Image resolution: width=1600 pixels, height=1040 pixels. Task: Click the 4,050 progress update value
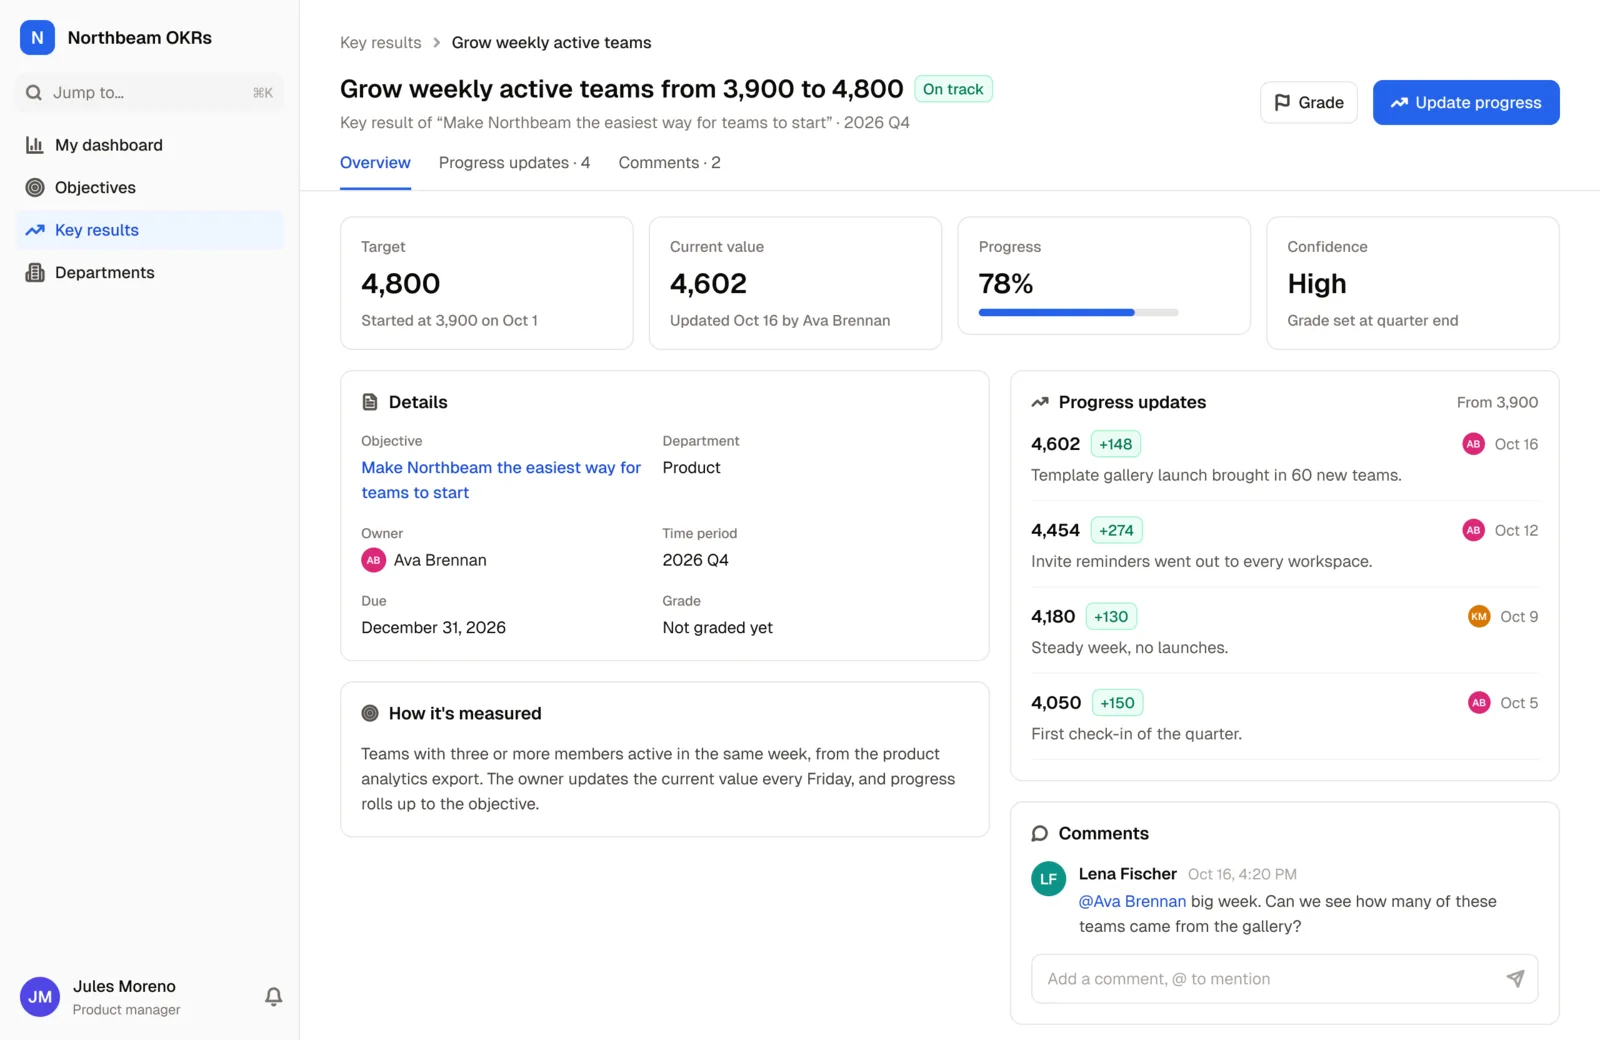coord(1056,703)
